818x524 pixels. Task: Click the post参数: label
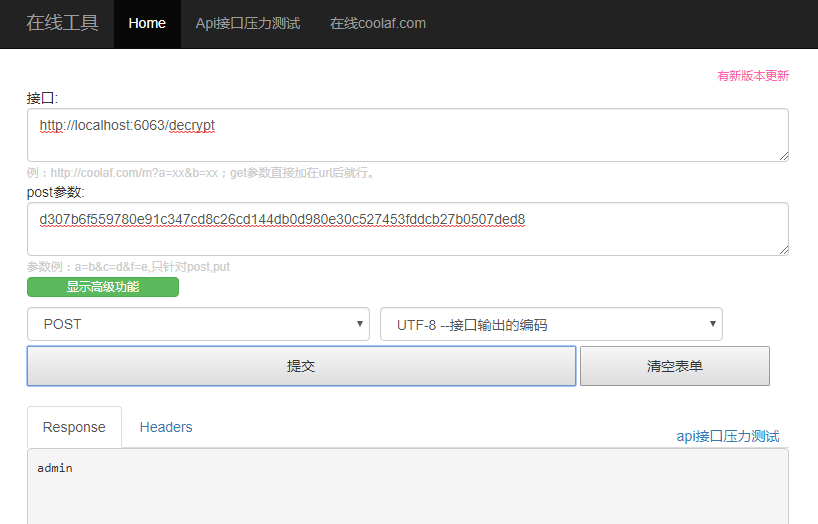[55, 193]
